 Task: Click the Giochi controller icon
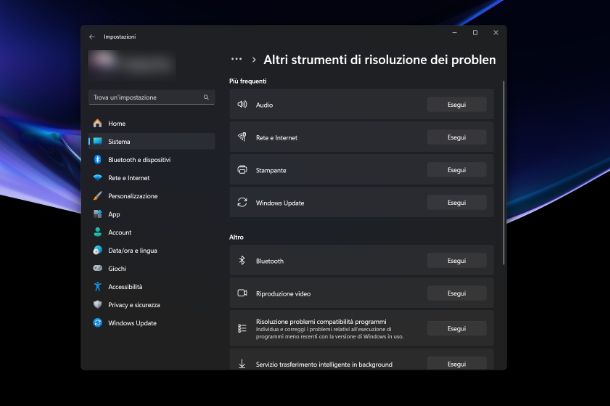(x=97, y=268)
